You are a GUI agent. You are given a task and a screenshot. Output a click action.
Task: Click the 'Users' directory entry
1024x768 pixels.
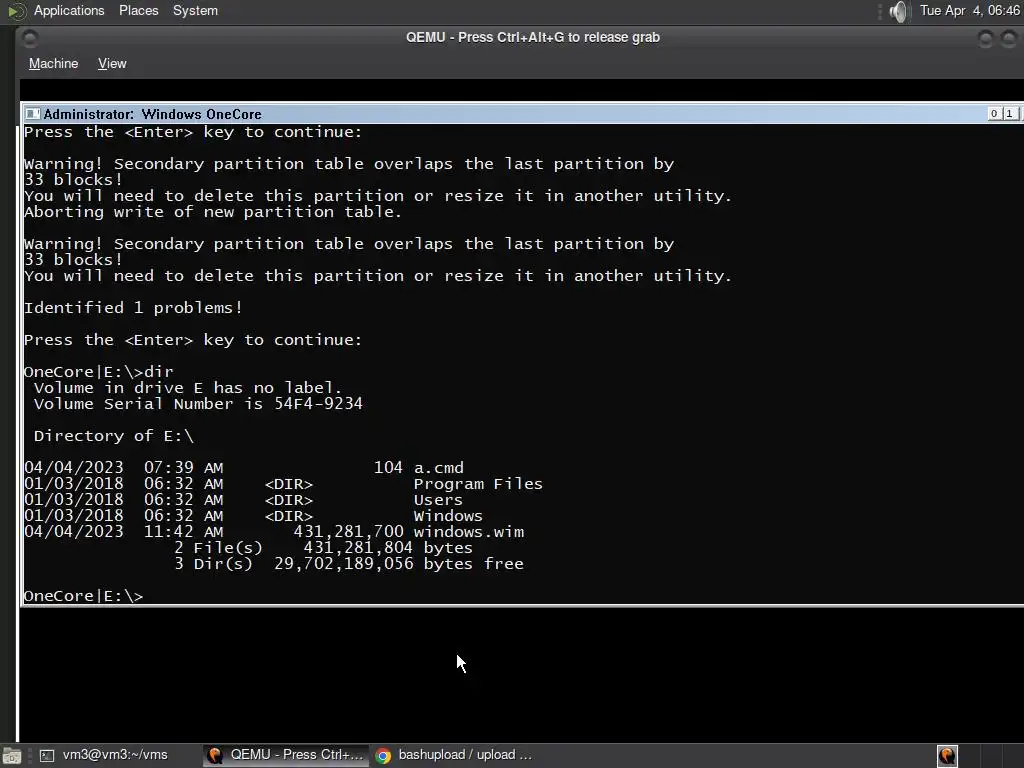click(x=438, y=500)
